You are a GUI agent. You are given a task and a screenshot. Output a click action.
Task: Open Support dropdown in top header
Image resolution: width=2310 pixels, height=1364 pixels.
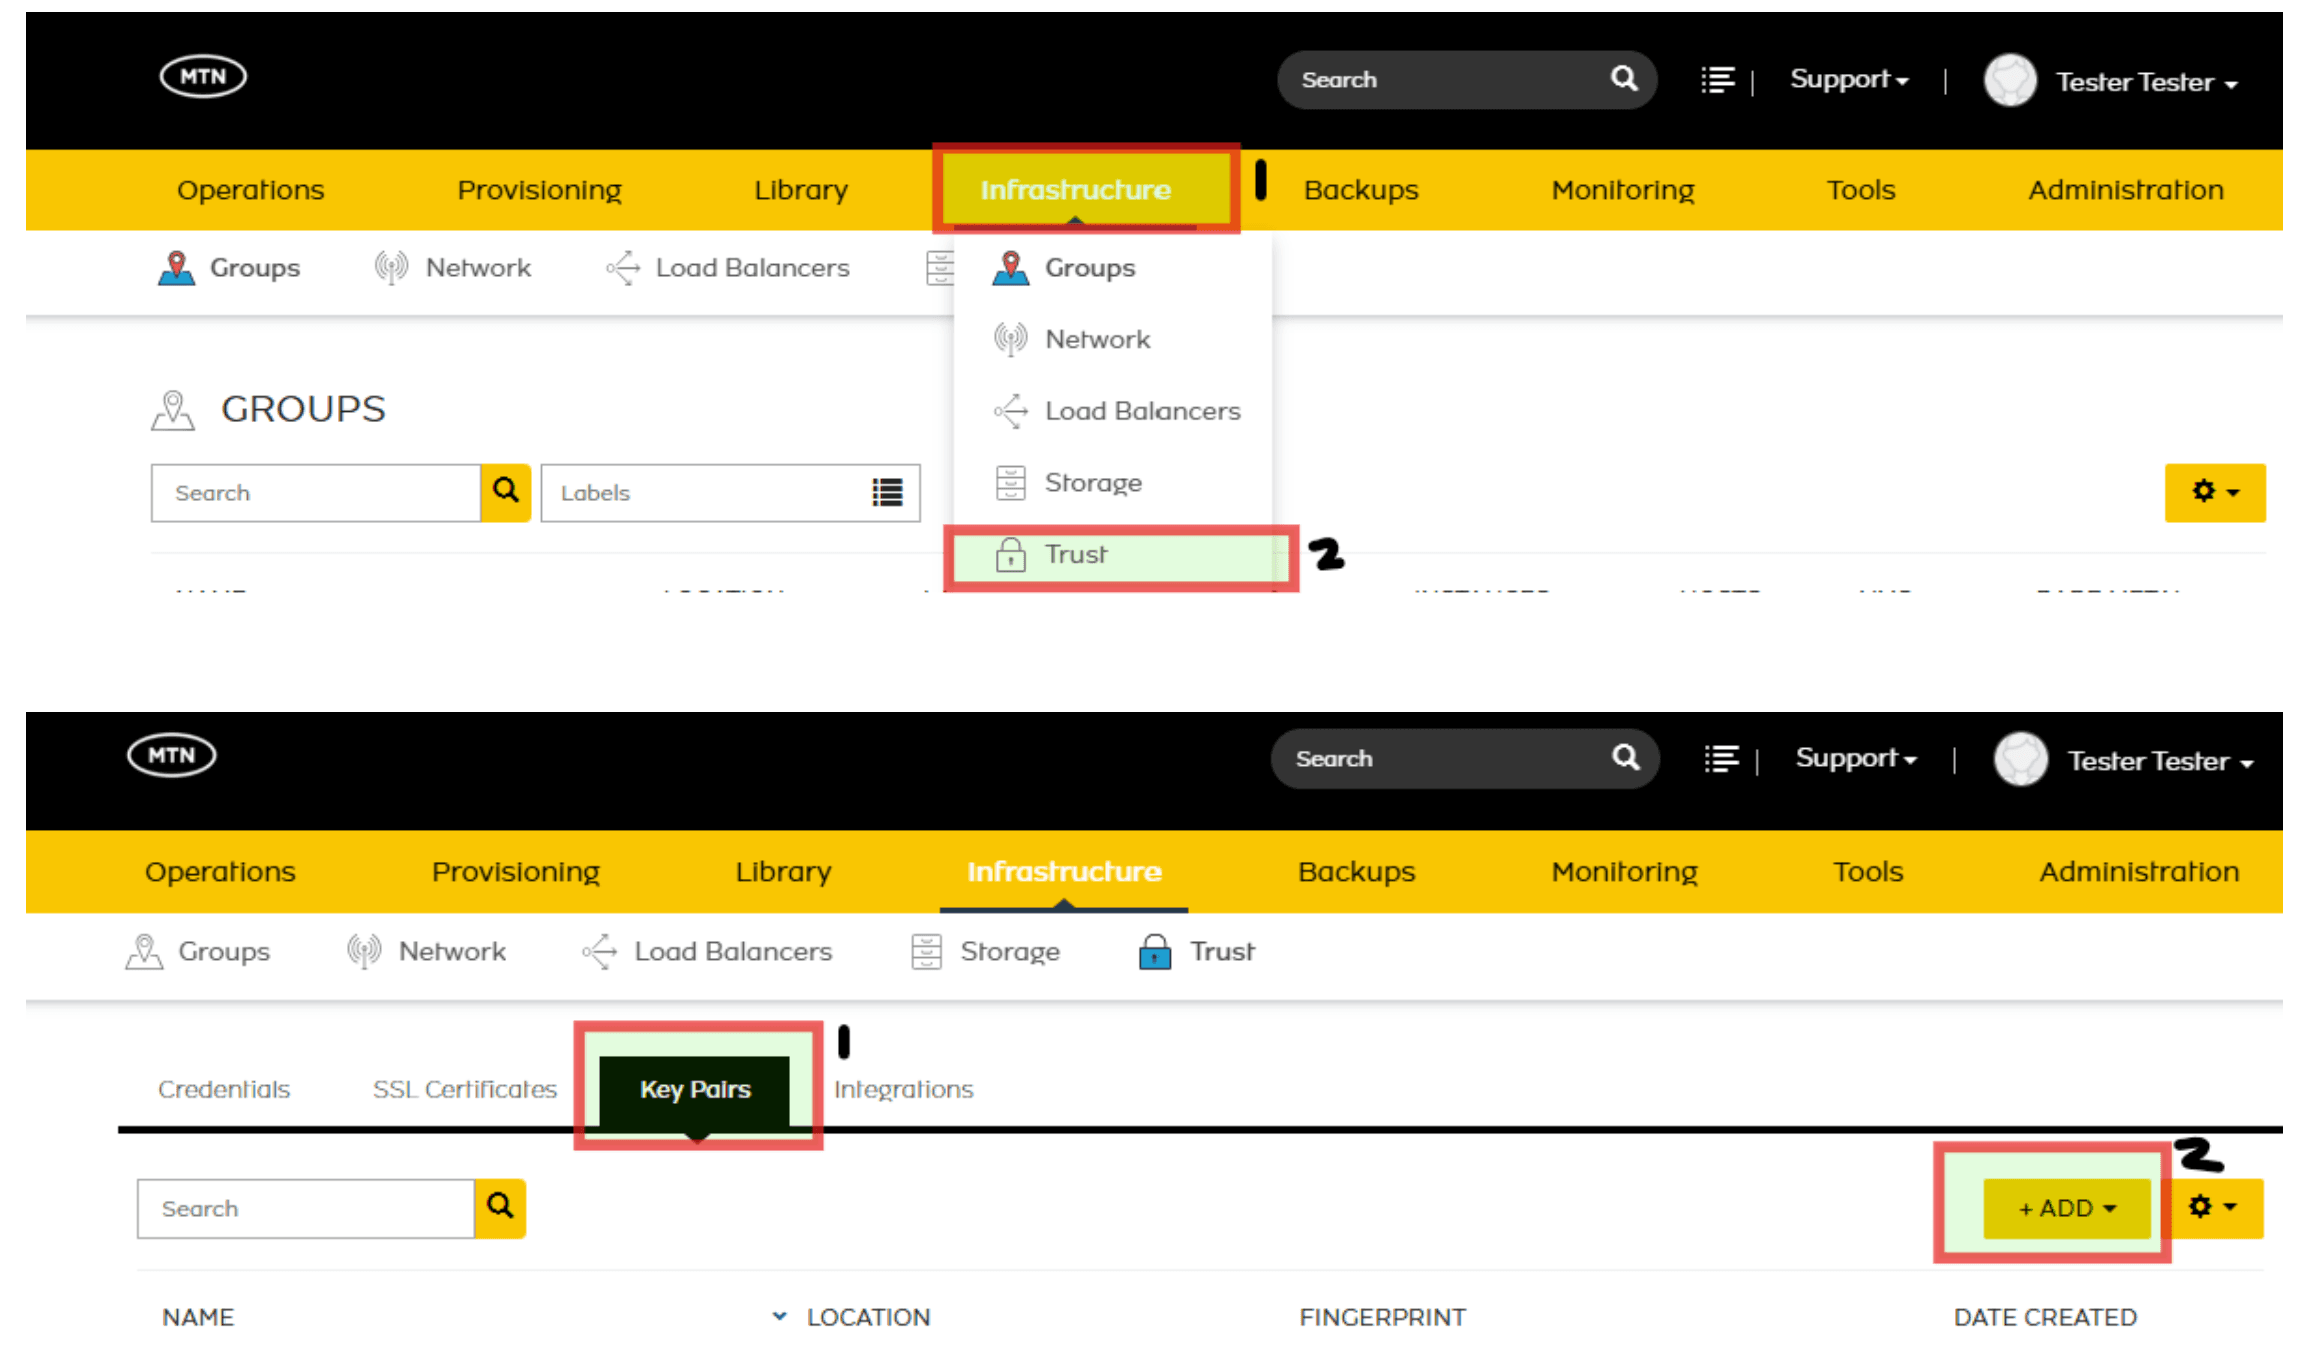click(1849, 79)
